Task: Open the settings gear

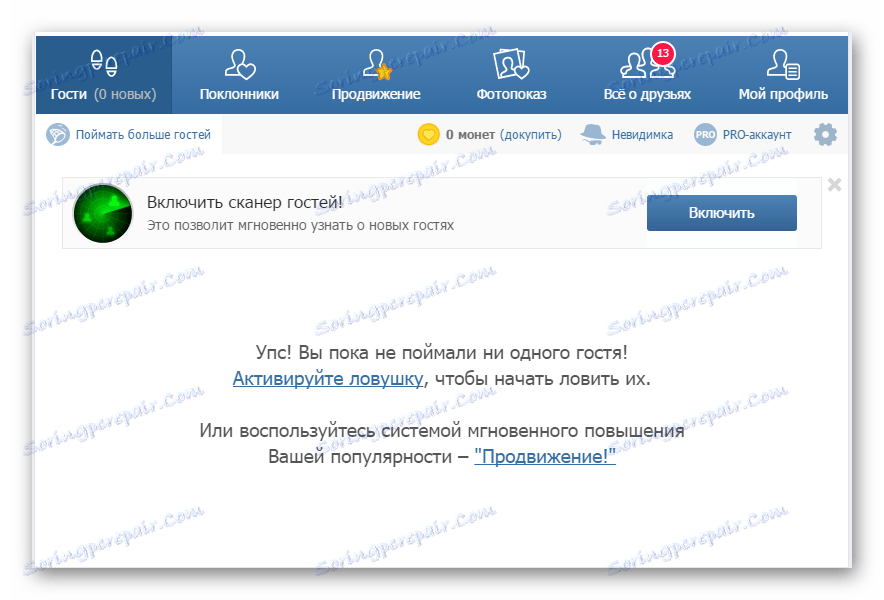Action: click(x=826, y=133)
